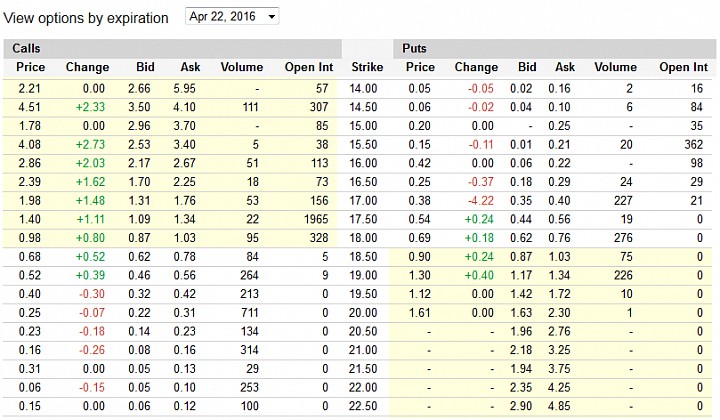
Task: Click the Calls section header
Action: point(172,48)
